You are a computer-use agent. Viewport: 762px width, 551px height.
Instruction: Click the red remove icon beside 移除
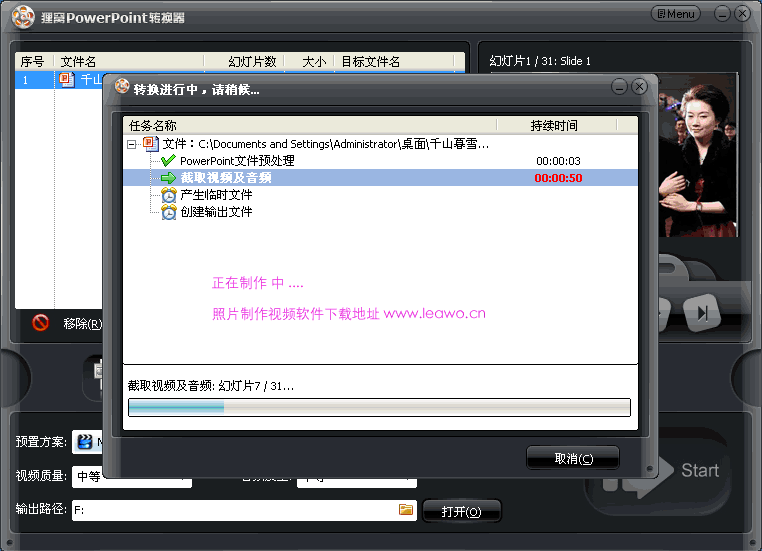click(x=40, y=323)
